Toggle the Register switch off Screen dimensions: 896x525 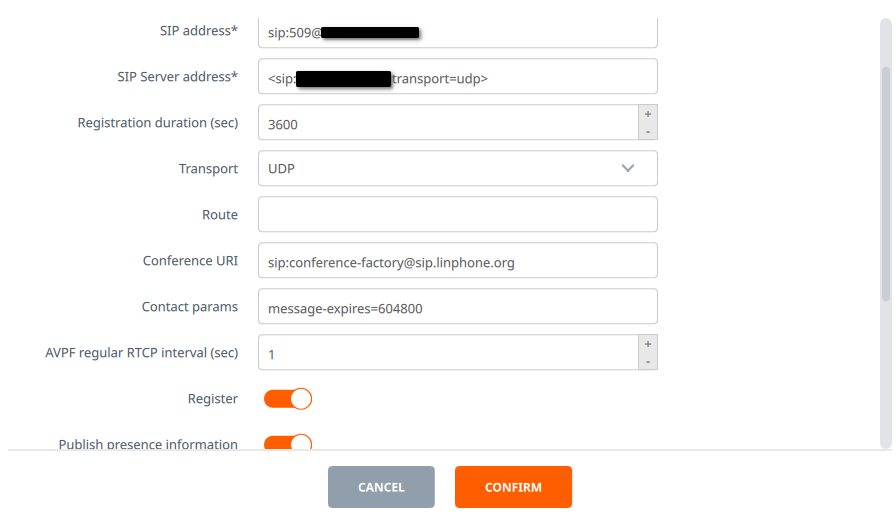point(287,399)
